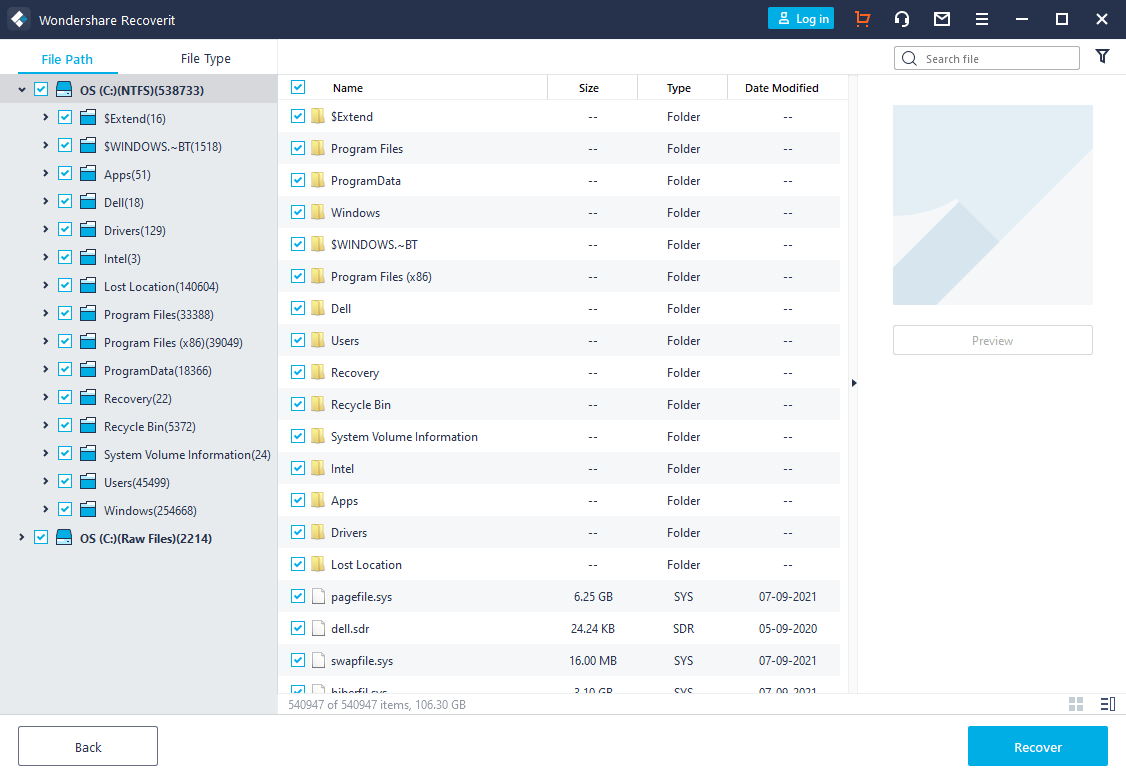The width and height of the screenshot is (1126, 775).
Task: Toggle the select-all checkbox in header
Action: click(x=298, y=88)
